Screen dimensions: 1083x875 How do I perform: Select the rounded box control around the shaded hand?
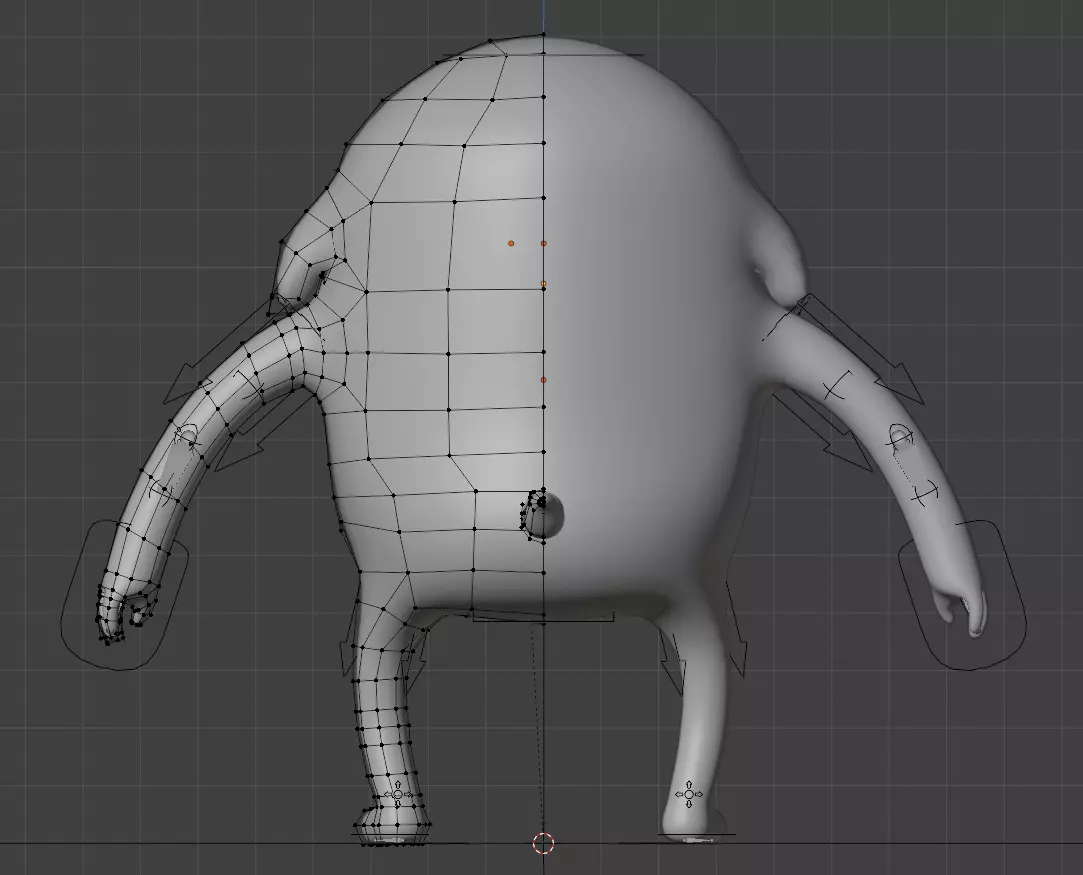click(962, 595)
